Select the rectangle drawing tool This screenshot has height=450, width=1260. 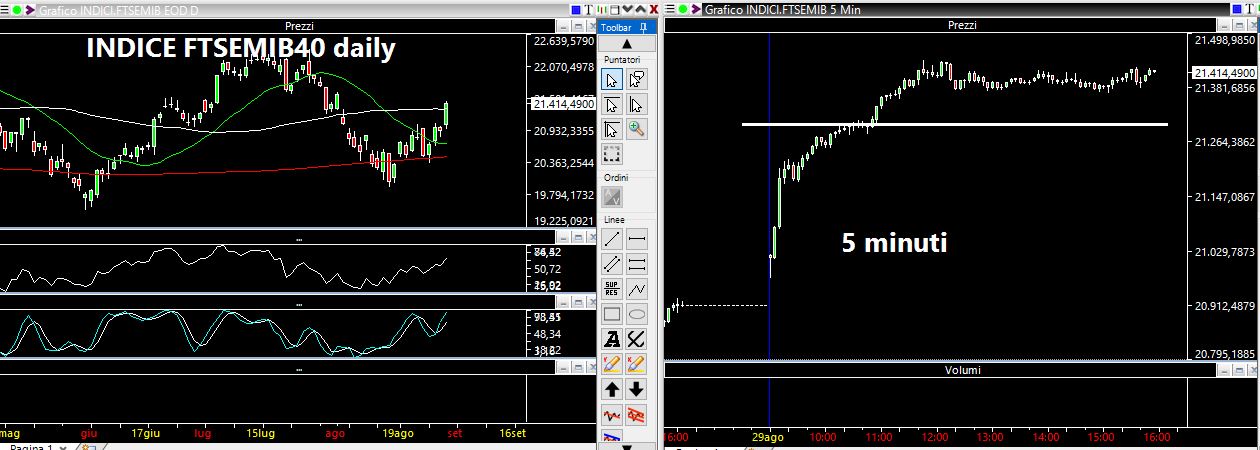(x=612, y=314)
